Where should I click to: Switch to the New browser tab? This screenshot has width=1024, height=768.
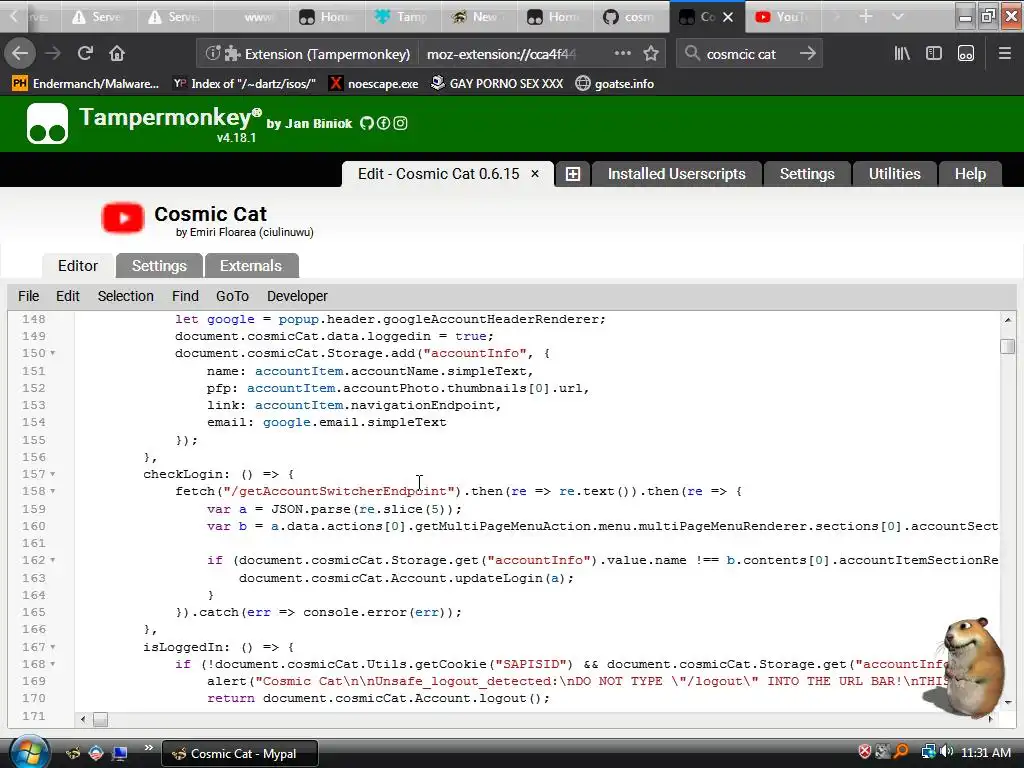477,17
